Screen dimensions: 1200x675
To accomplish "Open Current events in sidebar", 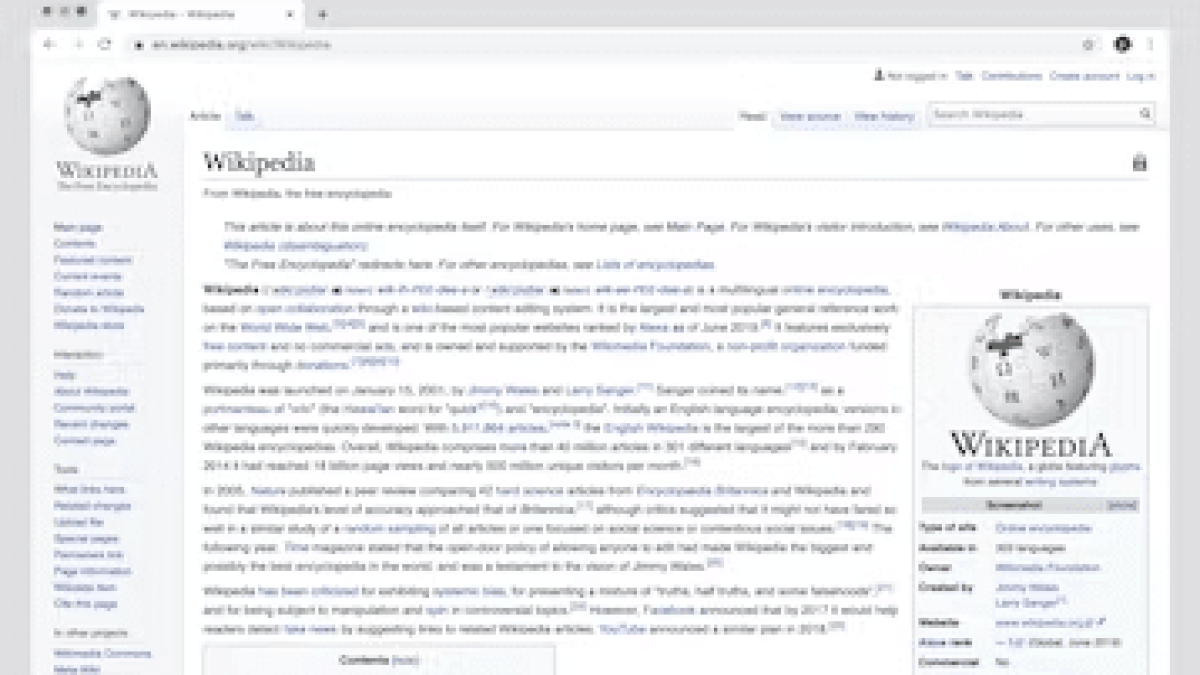I will point(87,276).
